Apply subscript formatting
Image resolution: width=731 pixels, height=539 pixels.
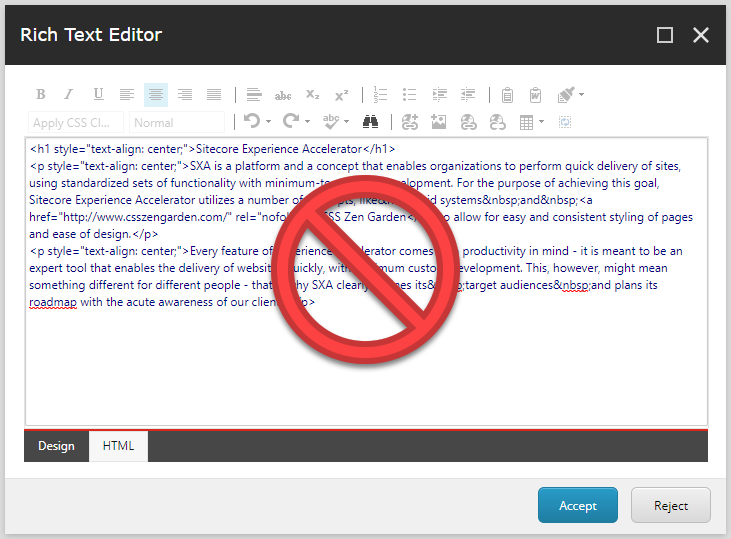point(312,95)
